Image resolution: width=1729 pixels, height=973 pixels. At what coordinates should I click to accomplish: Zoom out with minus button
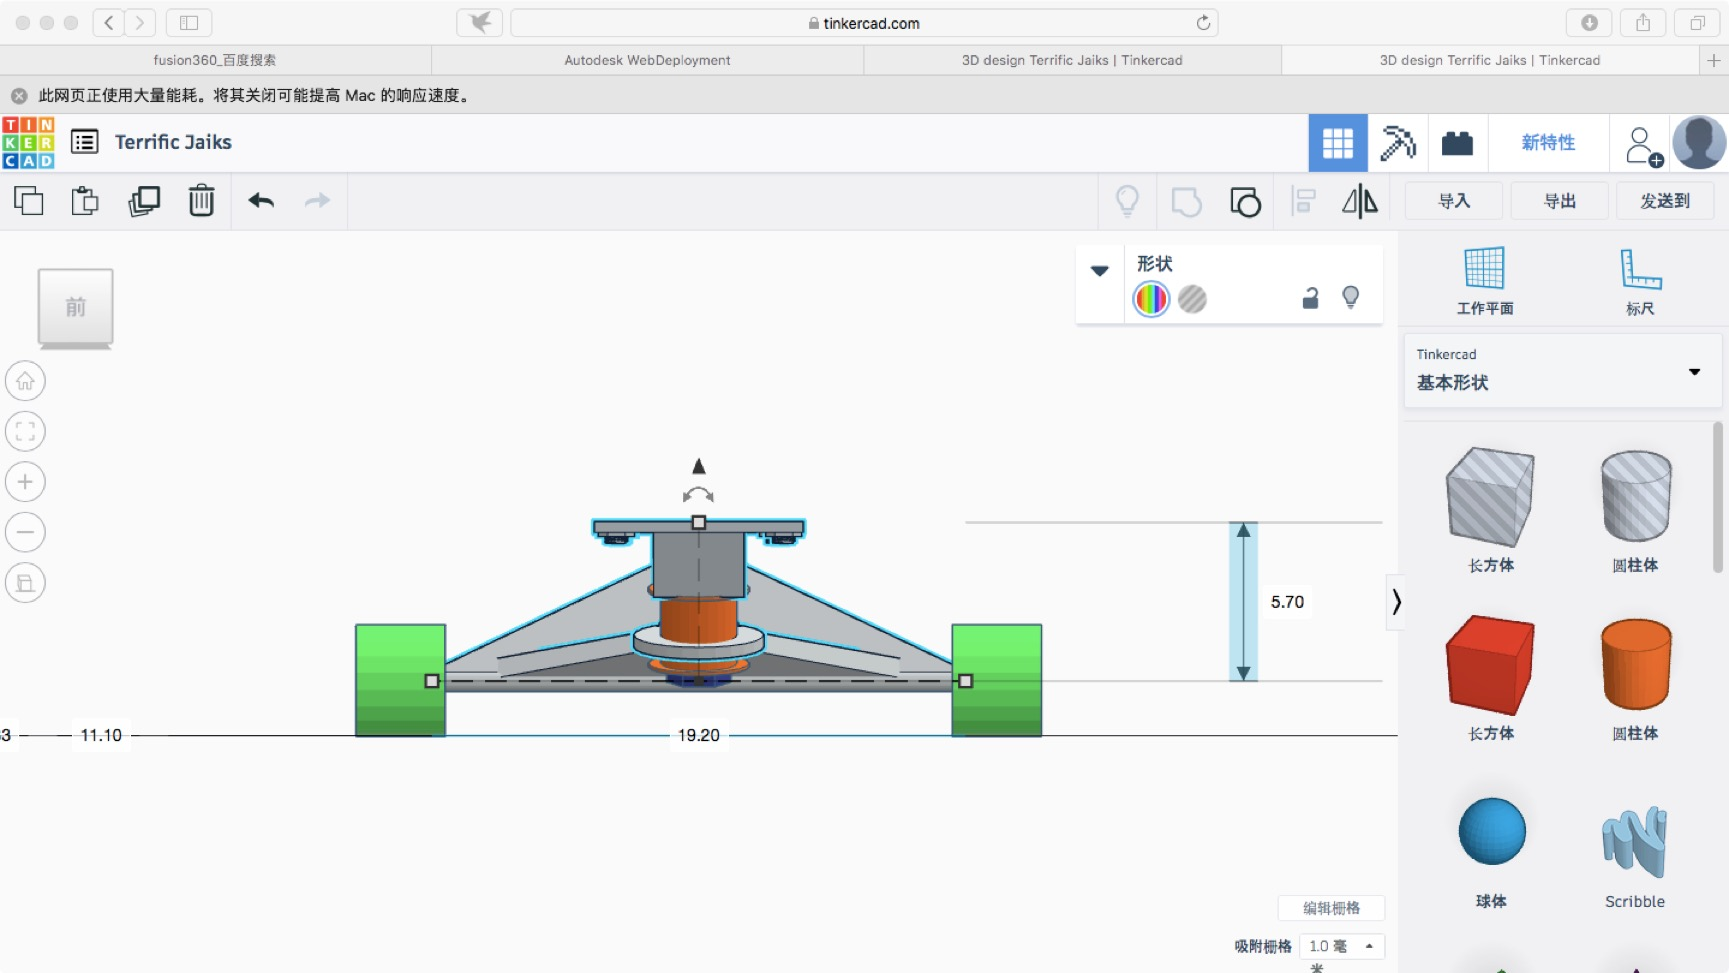(x=25, y=532)
